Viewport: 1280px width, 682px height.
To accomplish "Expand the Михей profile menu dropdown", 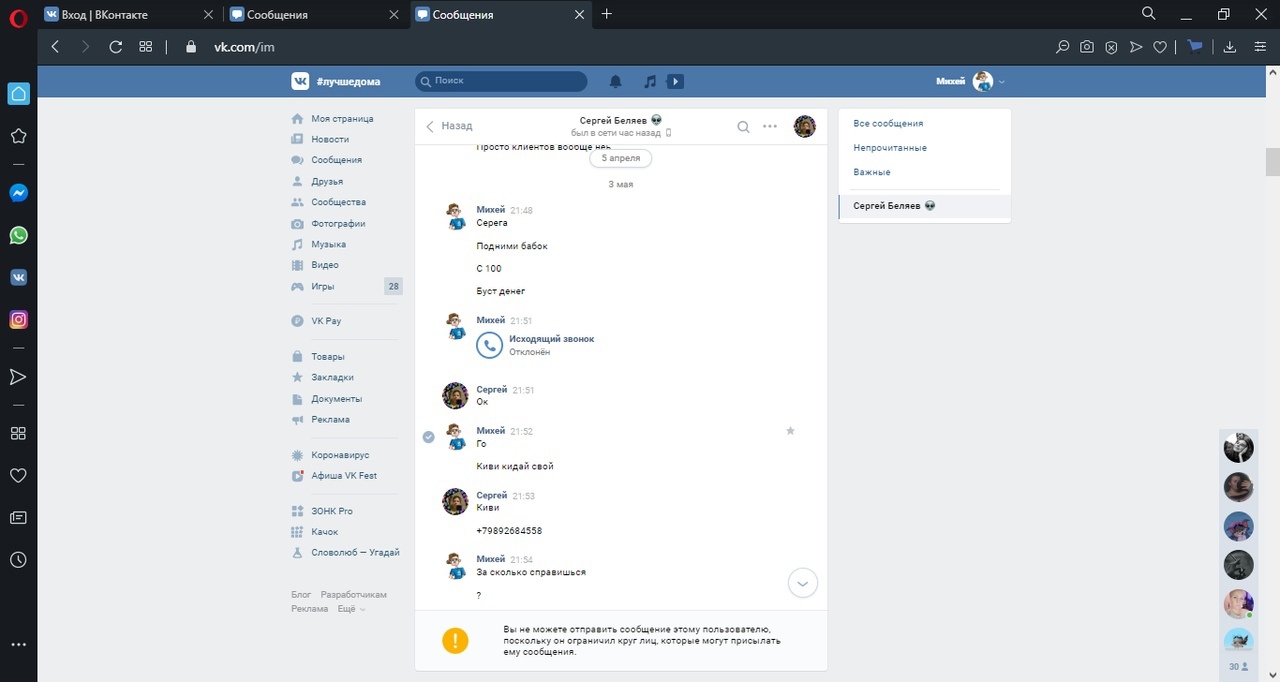I will click(x=1002, y=82).
